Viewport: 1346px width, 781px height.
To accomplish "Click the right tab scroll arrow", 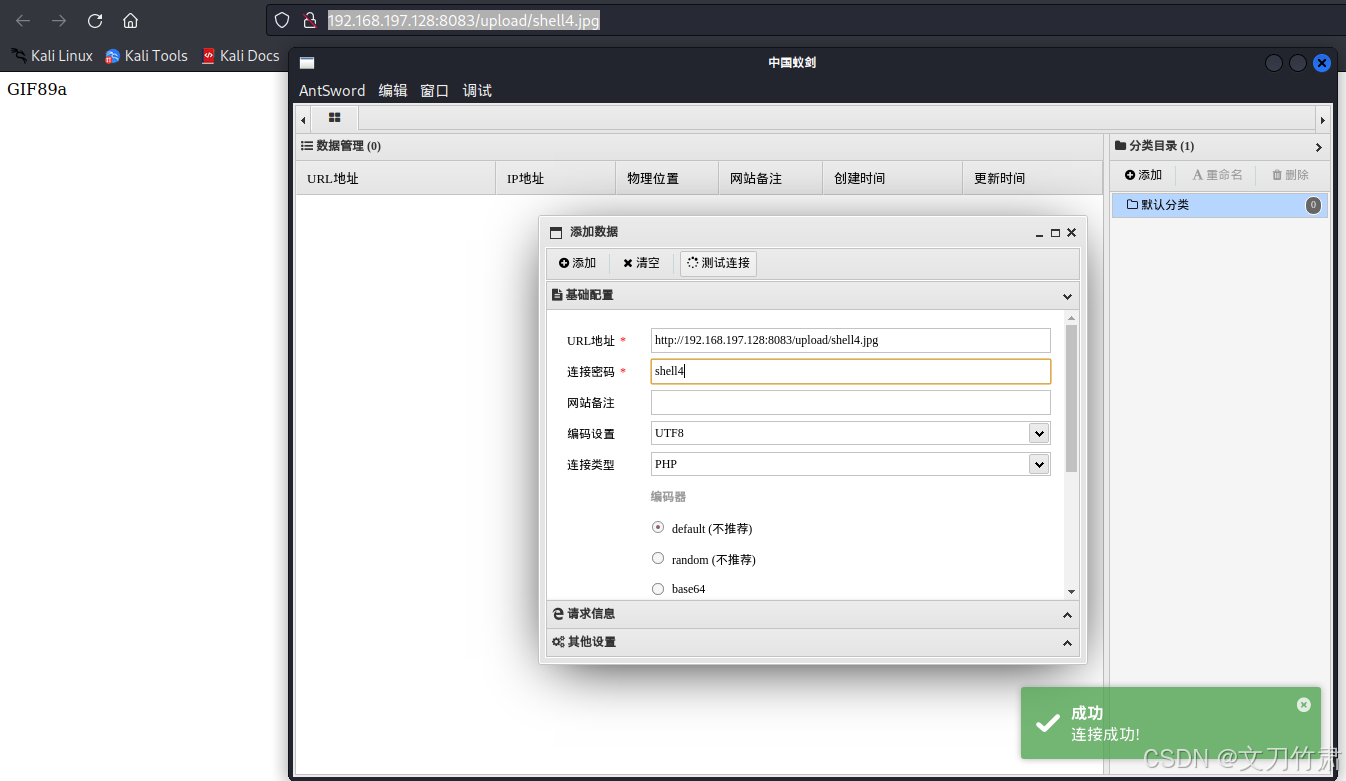I will click(x=1322, y=119).
